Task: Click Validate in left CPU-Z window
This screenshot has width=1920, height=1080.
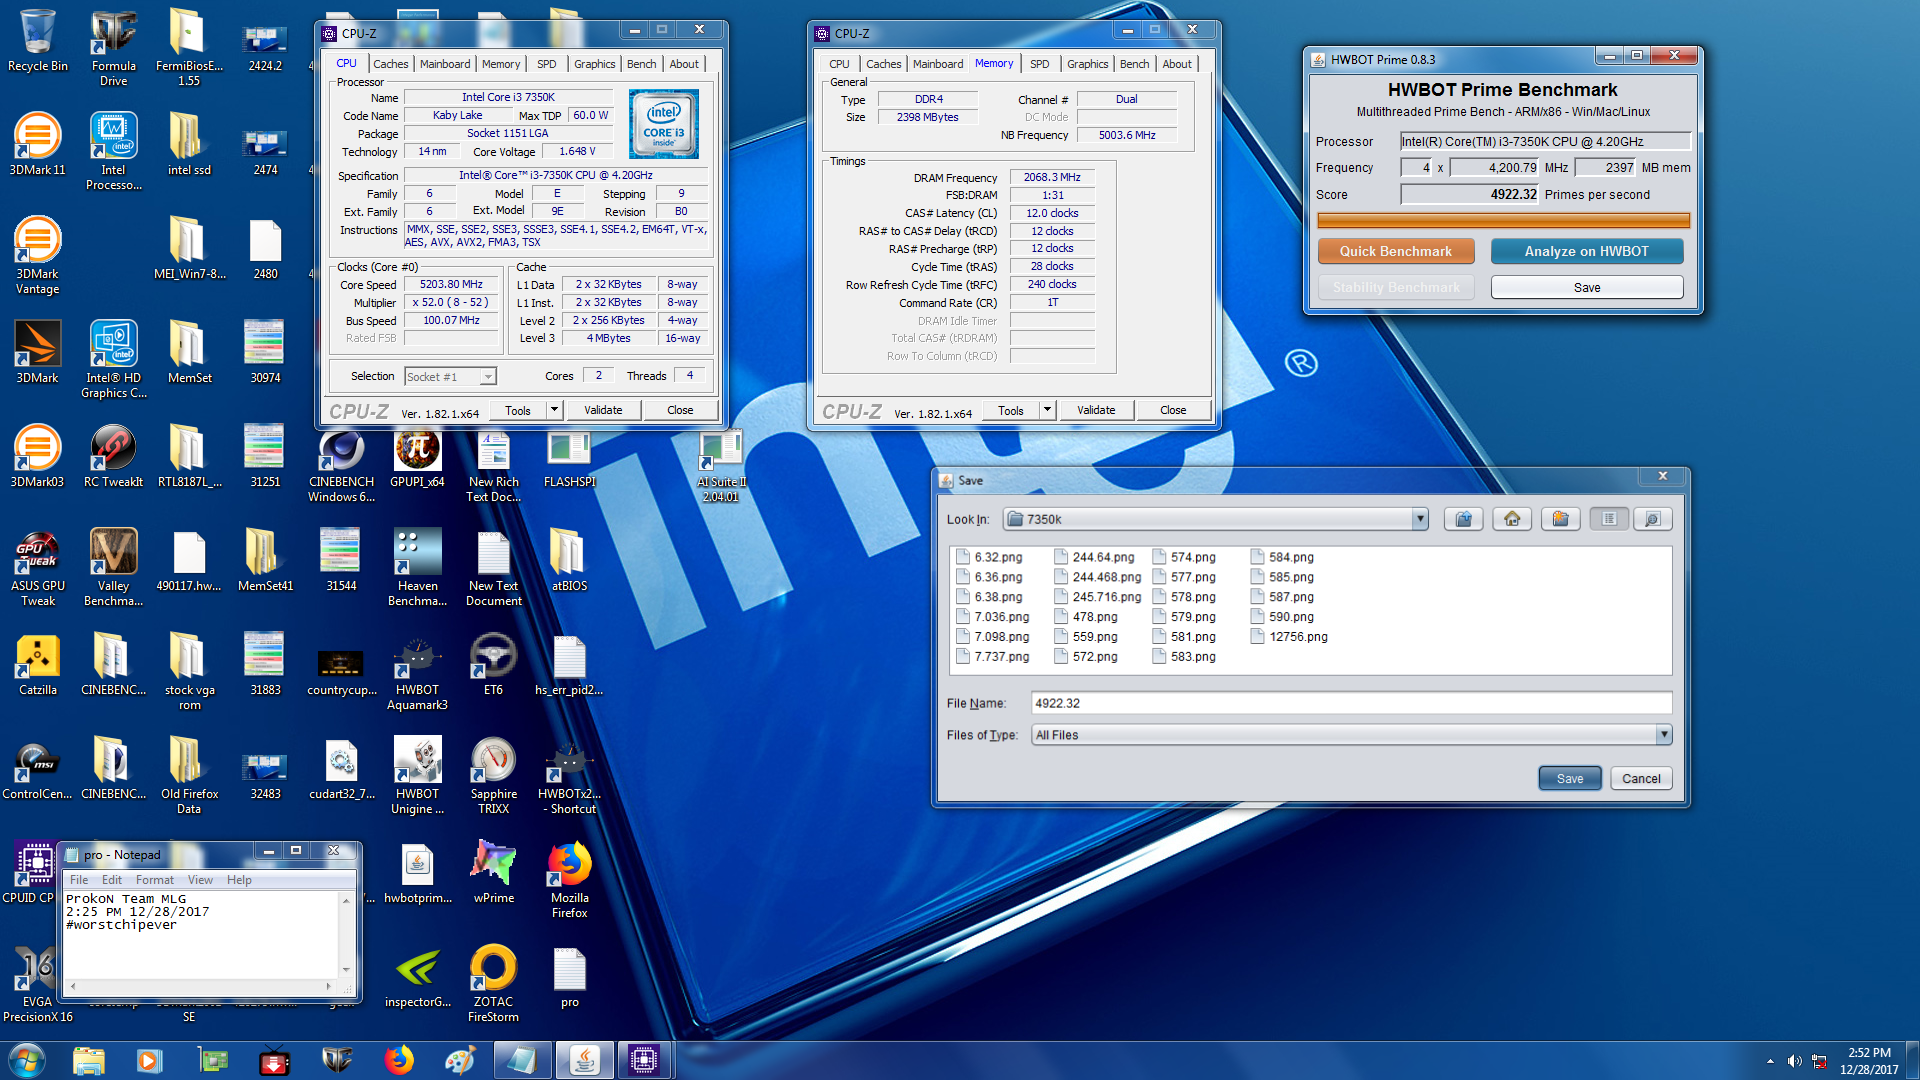Action: (x=603, y=410)
